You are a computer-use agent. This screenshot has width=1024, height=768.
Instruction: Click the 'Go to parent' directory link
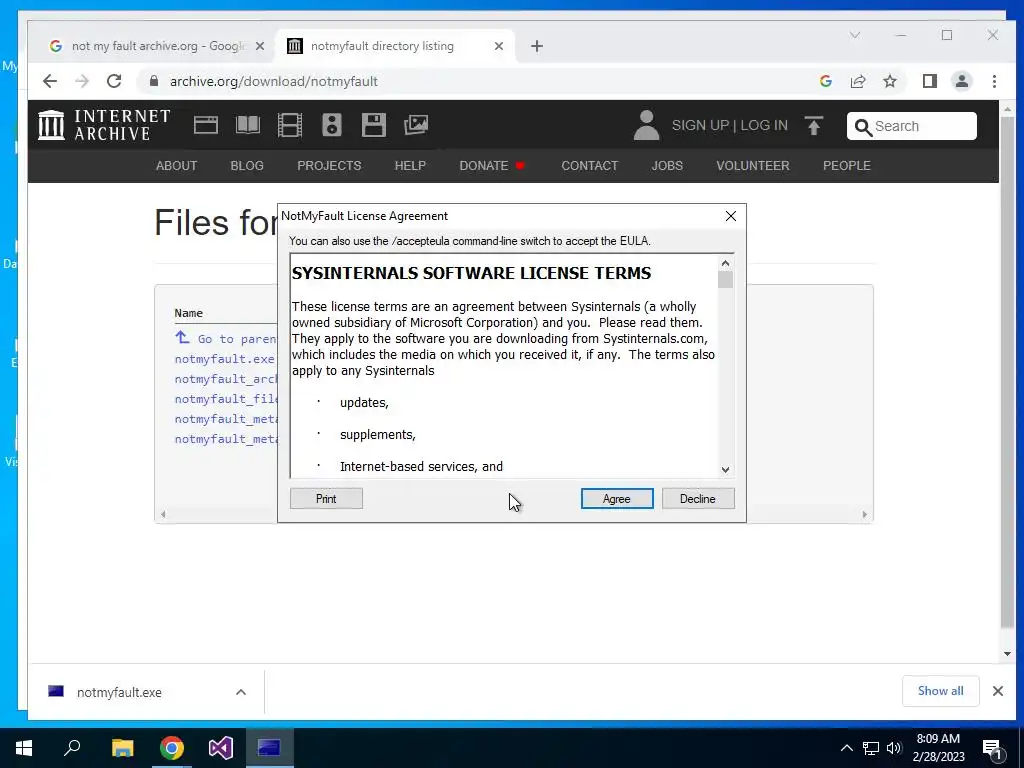(226, 338)
